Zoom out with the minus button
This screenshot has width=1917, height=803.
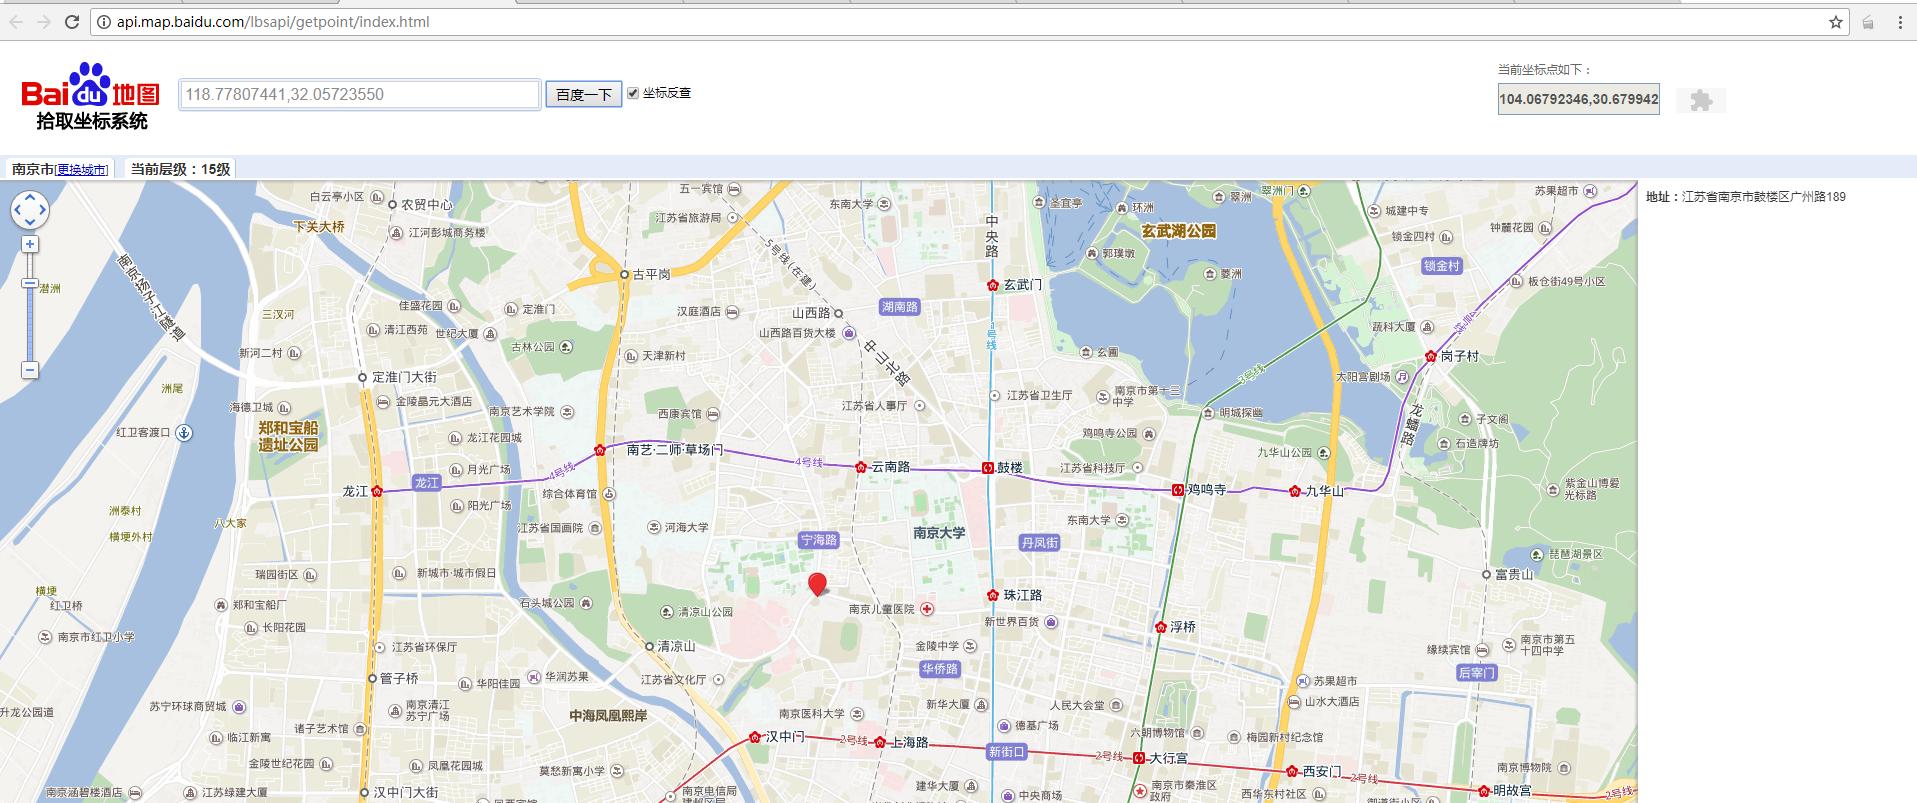30,370
